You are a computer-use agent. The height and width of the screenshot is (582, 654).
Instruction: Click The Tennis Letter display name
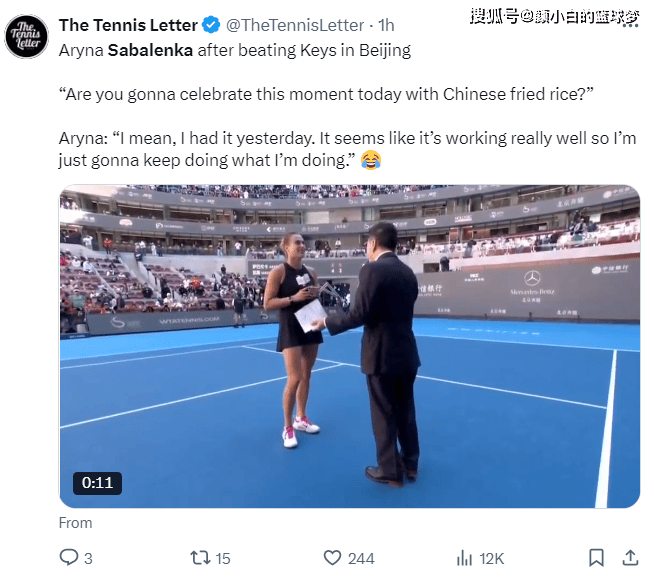pyautogui.click(x=128, y=25)
